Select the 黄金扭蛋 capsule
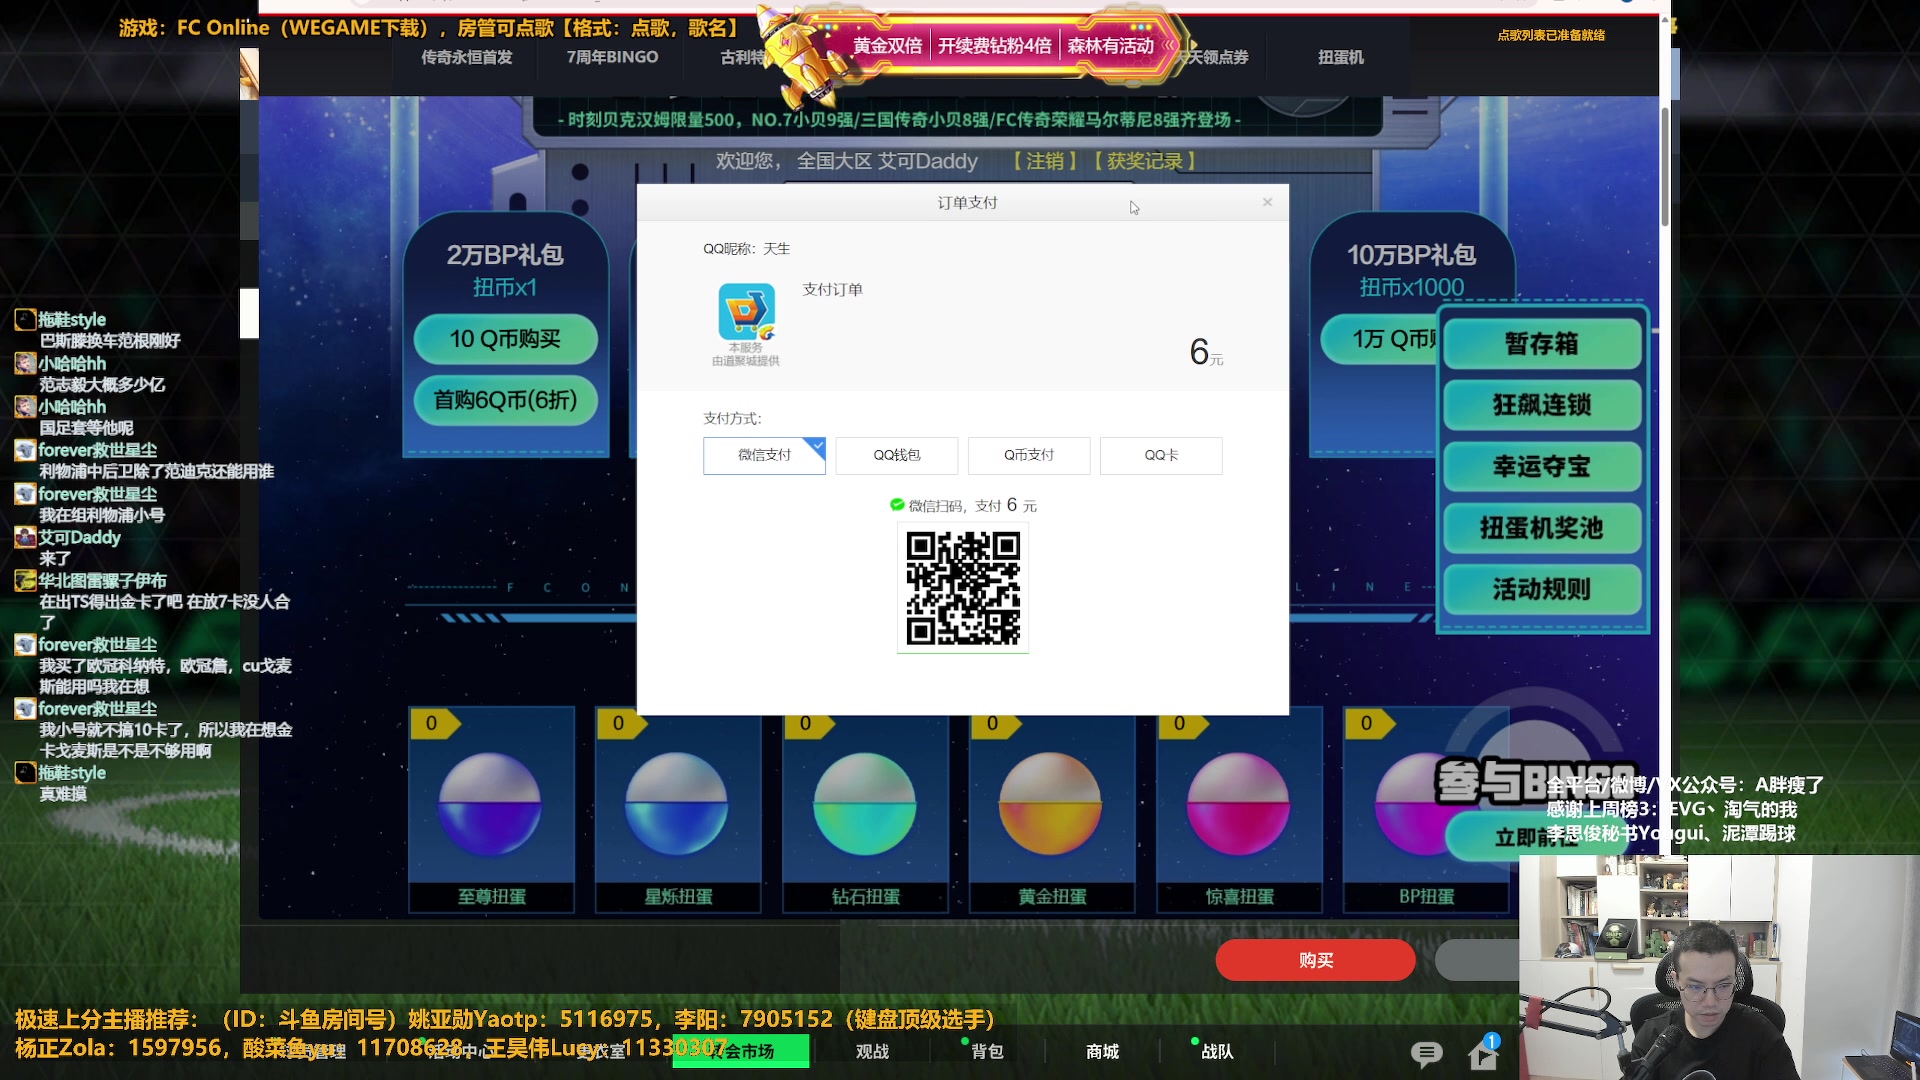 (1052, 810)
